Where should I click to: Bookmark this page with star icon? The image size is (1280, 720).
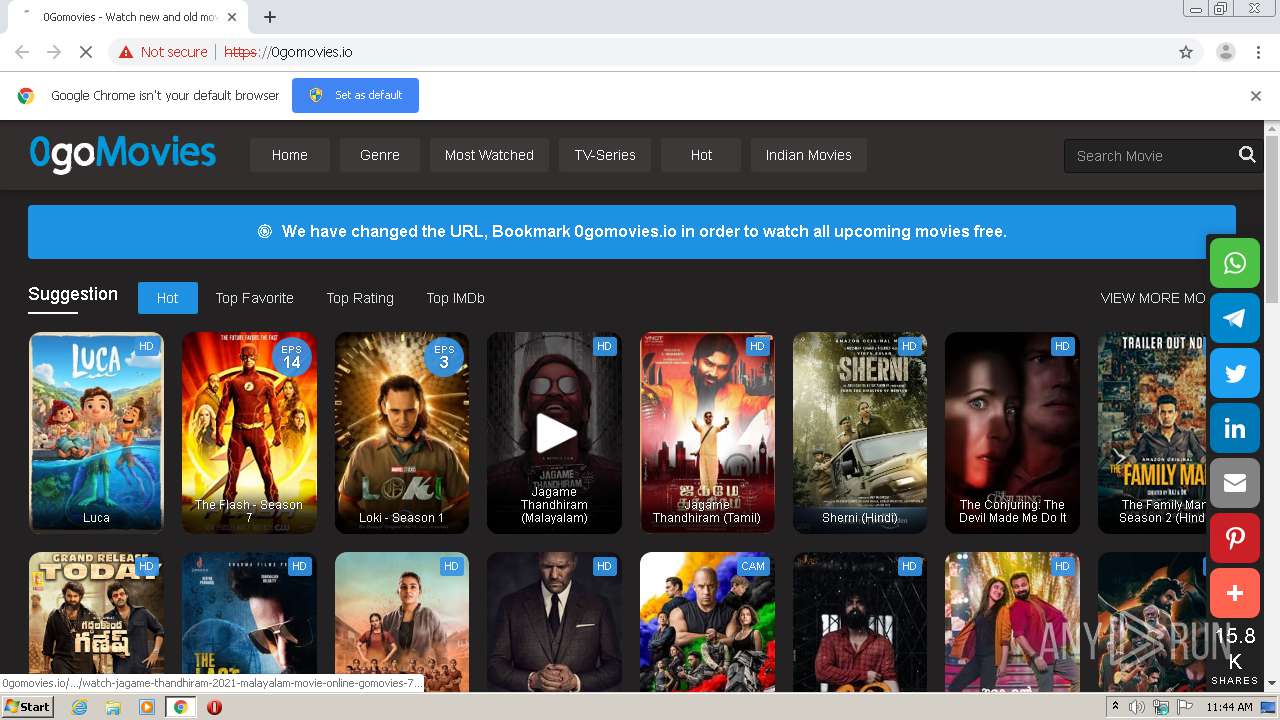click(x=1186, y=52)
